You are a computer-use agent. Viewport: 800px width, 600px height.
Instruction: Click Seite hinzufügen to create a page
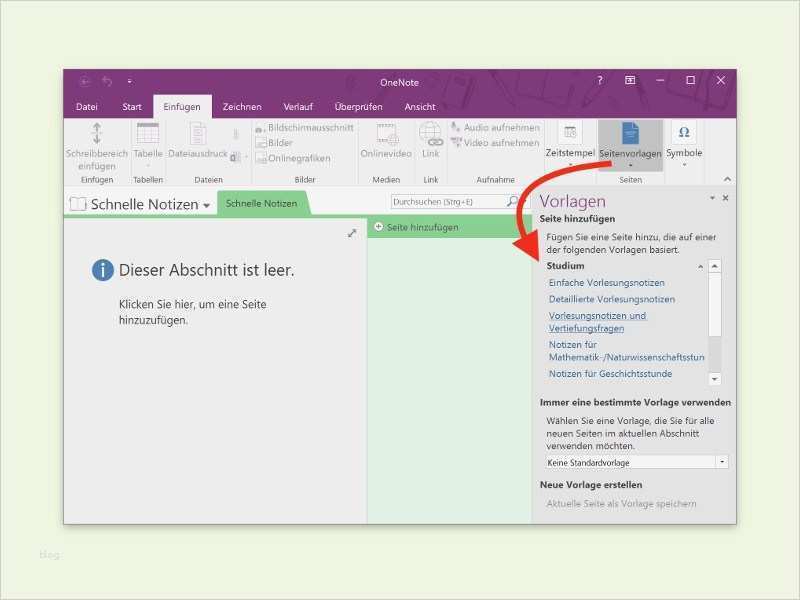pos(420,227)
